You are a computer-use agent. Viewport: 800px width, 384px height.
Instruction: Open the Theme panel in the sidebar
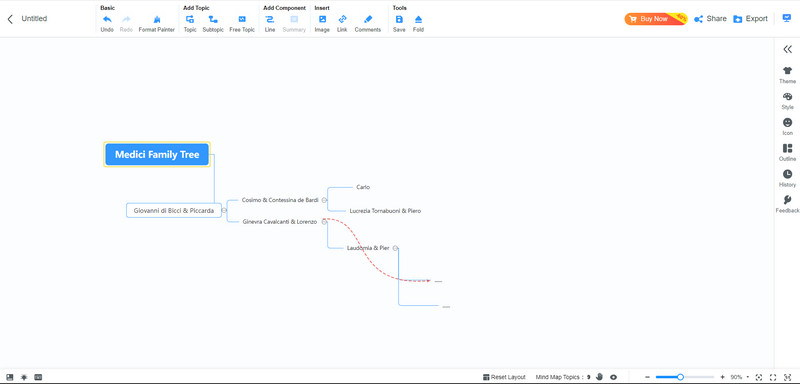tap(787, 75)
